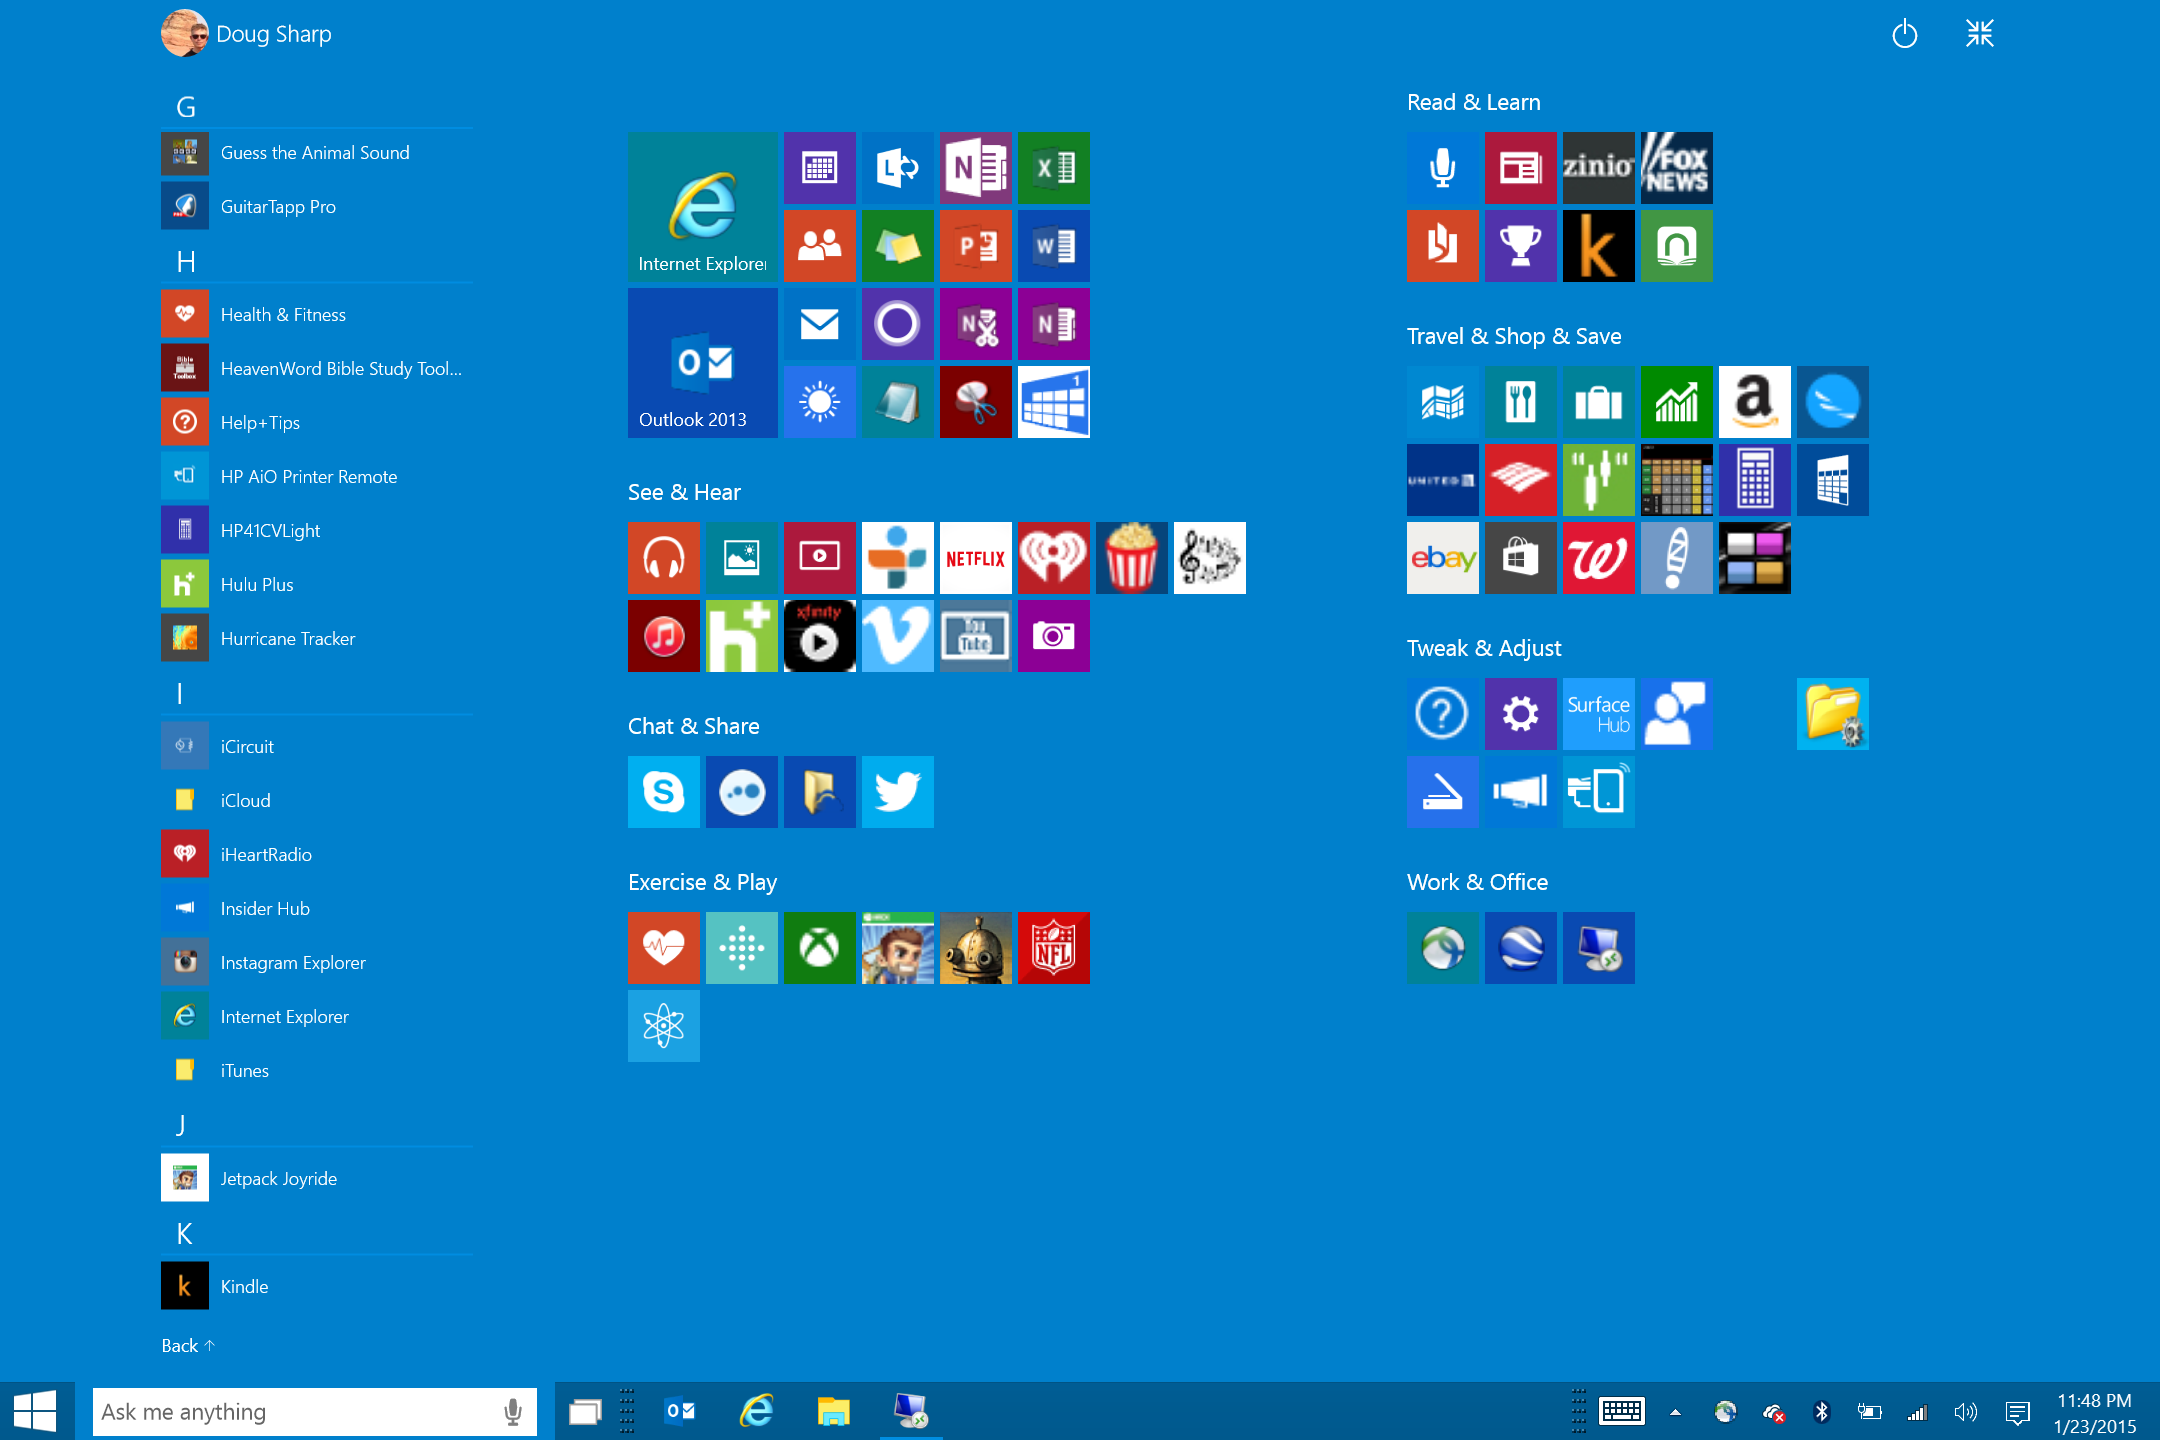Viewport: 2160px width, 1440px height.
Task: Open Task View on the taskbar
Action: [x=585, y=1412]
